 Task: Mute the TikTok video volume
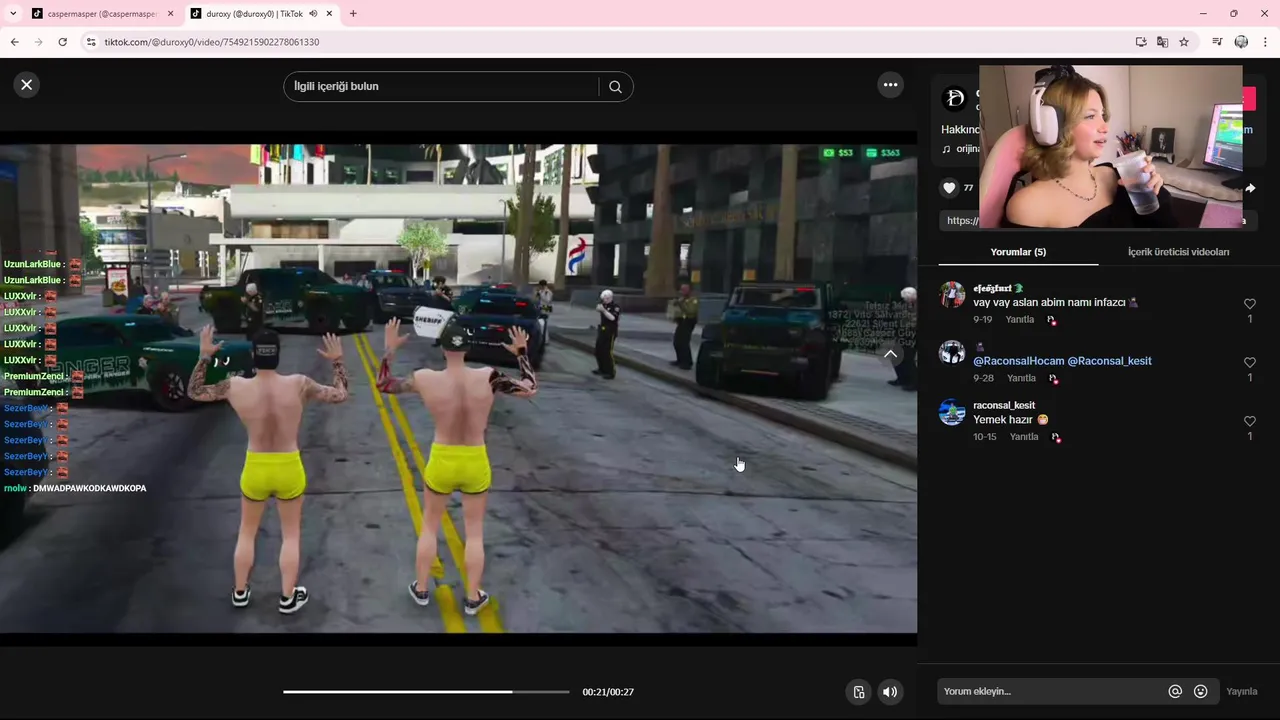[x=889, y=692]
